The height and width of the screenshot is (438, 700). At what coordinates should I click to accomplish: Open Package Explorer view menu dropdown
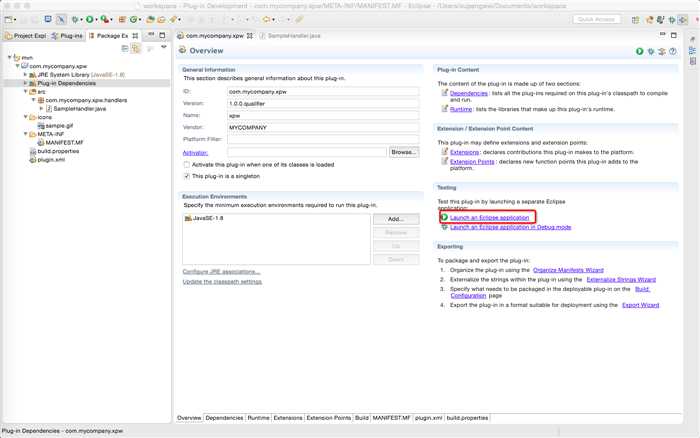(x=164, y=47)
